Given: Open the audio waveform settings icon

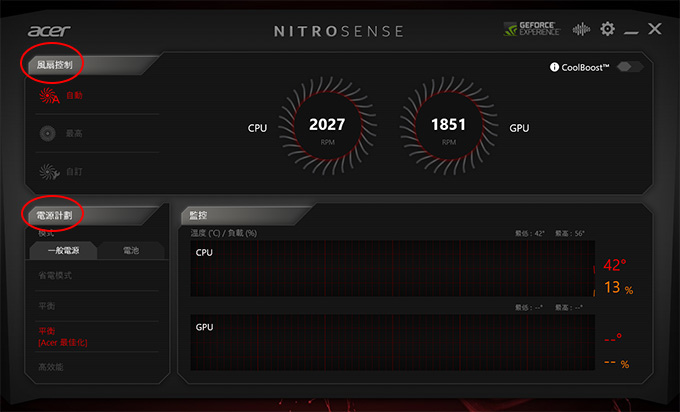Looking at the screenshot, I should pos(581,29).
